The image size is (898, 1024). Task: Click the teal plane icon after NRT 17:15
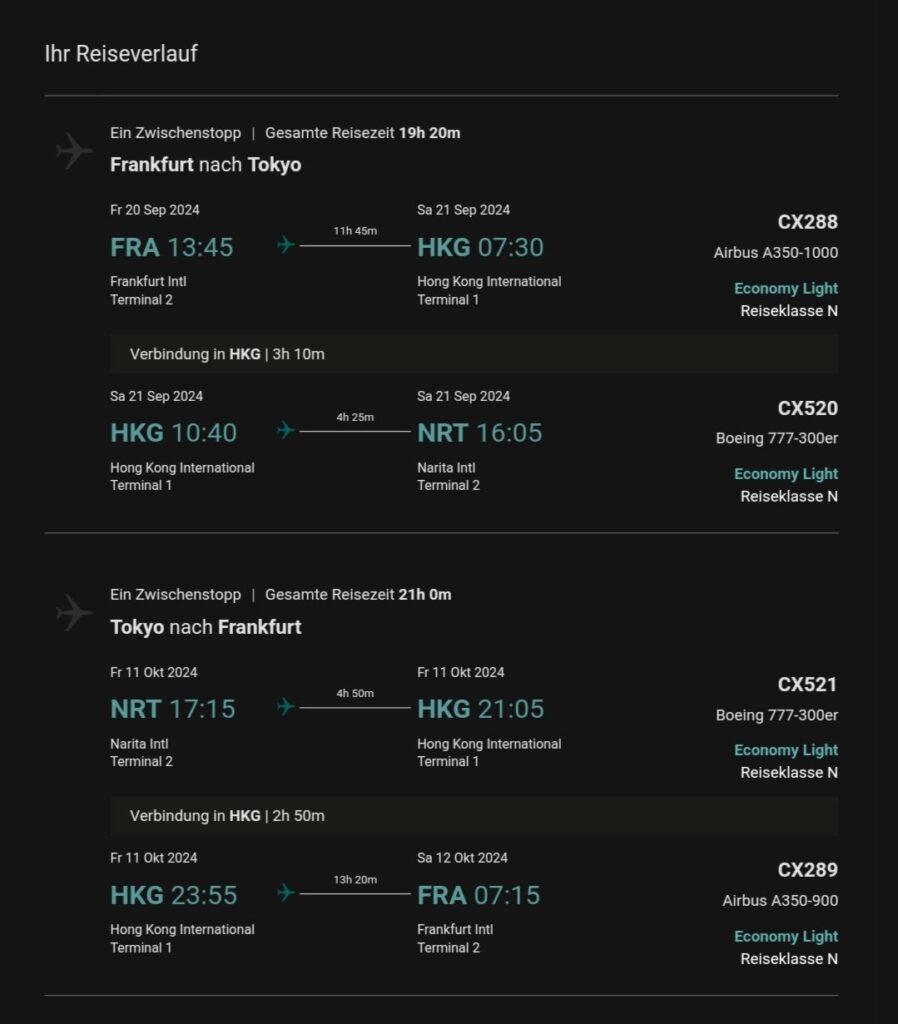coord(286,707)
